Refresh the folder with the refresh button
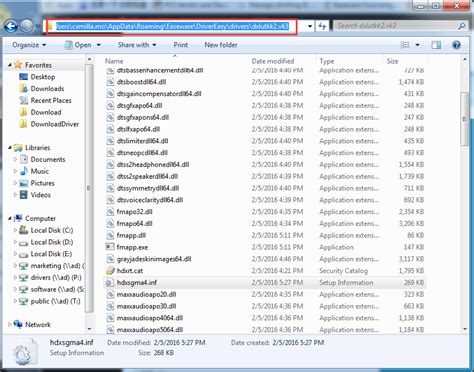Screen dimensions: 474x372 coord(322,26)
